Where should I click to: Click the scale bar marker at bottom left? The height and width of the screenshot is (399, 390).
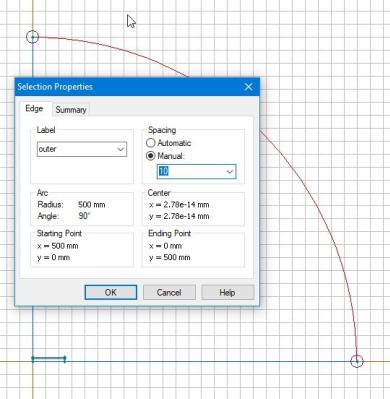[49, 359]
